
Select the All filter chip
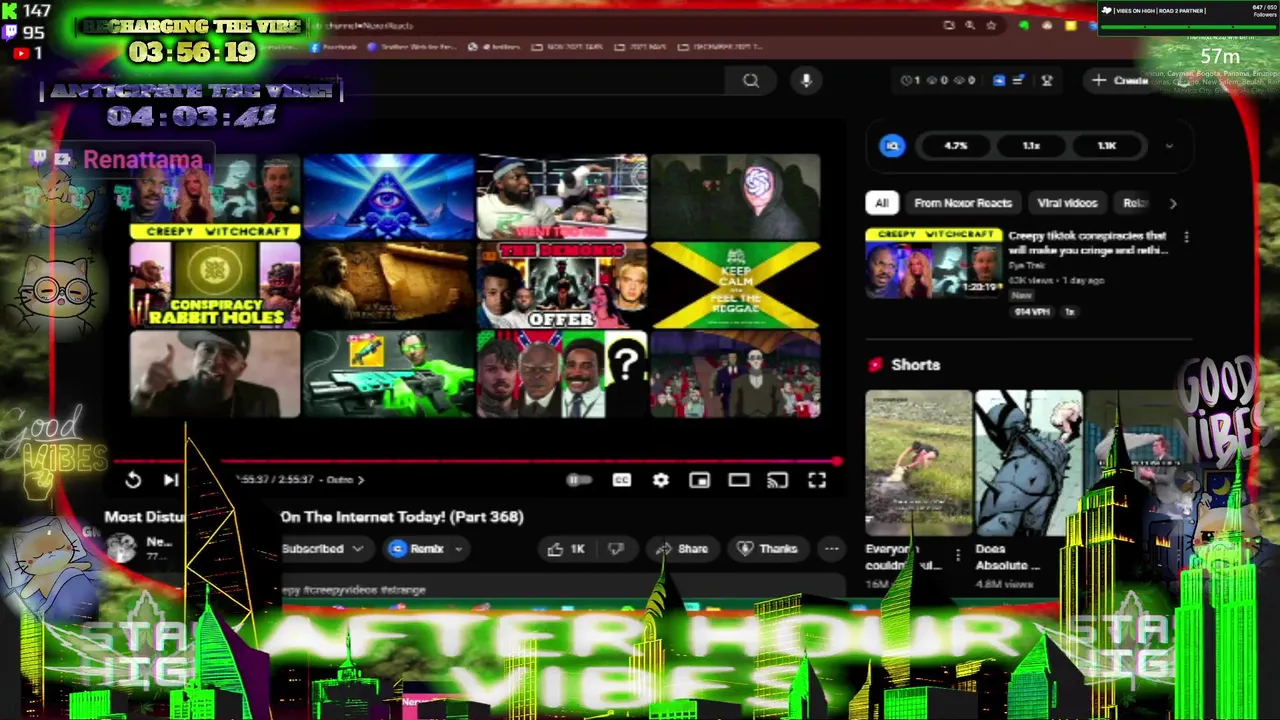[x=882, y=203]
